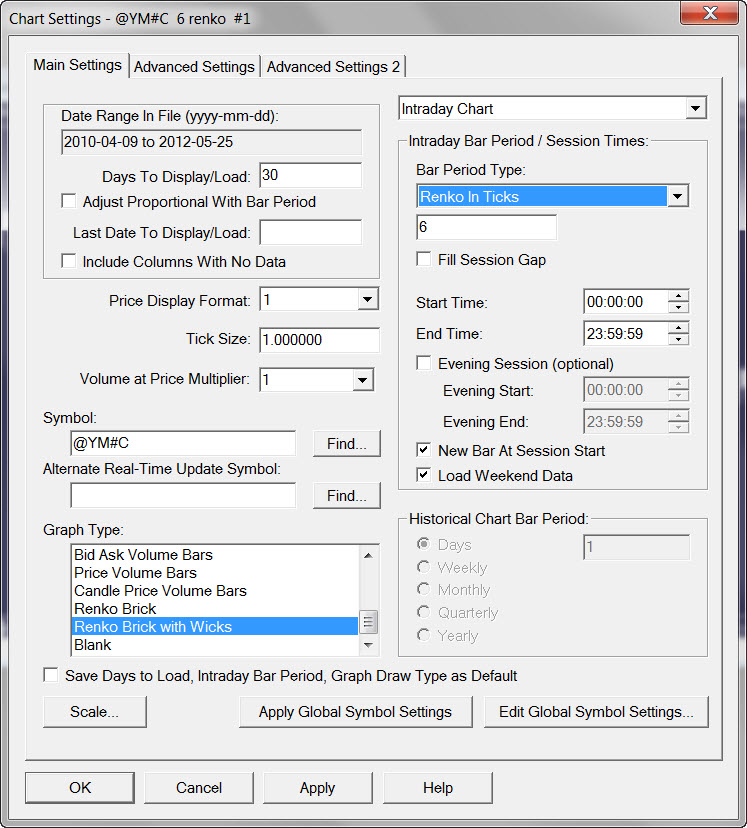Click Find button next to Symbol field
The height and width of the screenshot is (828, 747).
click(x=346, y=444)
